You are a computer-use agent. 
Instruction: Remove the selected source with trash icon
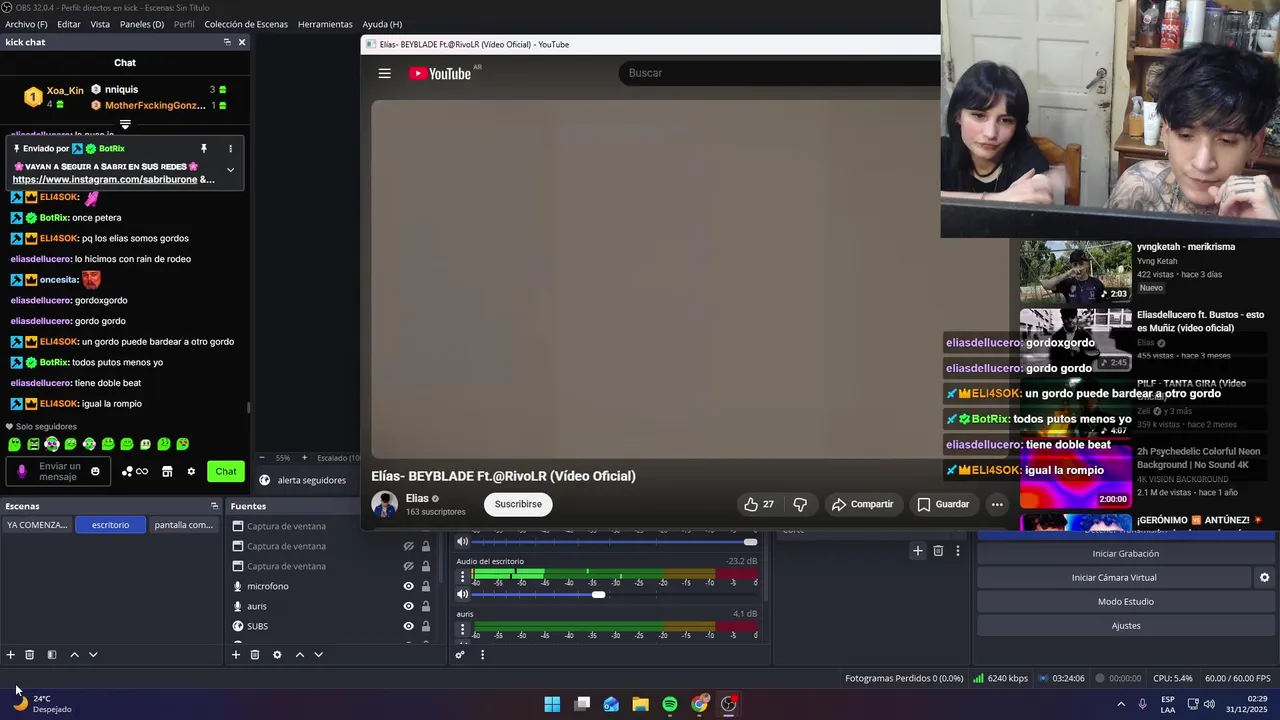[255, 655]
